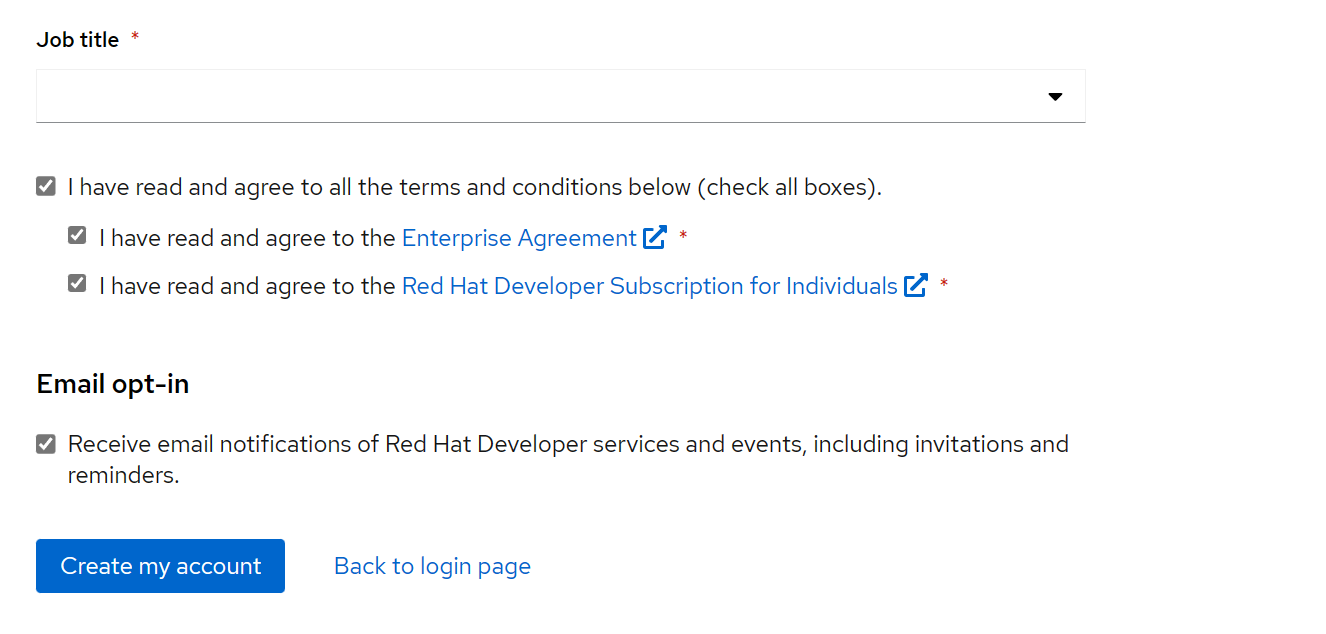Click required asterisk beside Job title
The image size is (1326, 634).
click(x=135, y=38)
